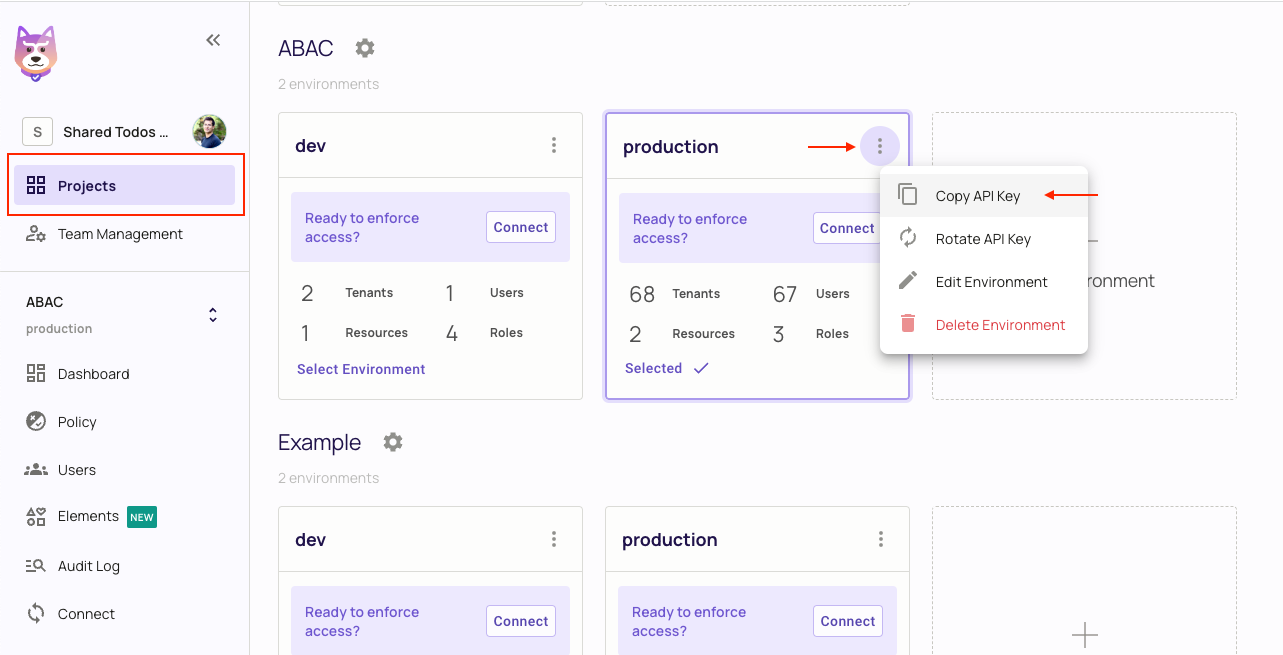
Task: Open the Example project settings gear
Action: [x=392, y=441]
